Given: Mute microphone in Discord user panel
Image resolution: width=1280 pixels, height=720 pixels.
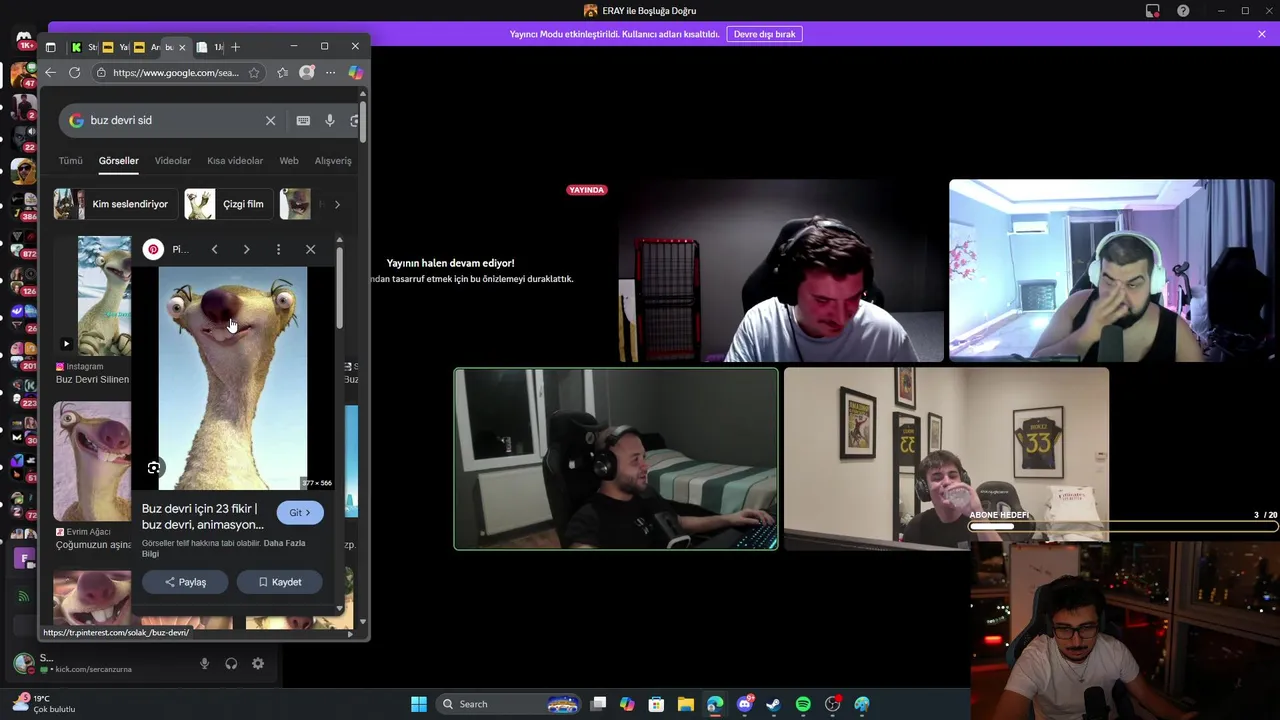Looking at the screenshot, I should click(x=204, y=663).
